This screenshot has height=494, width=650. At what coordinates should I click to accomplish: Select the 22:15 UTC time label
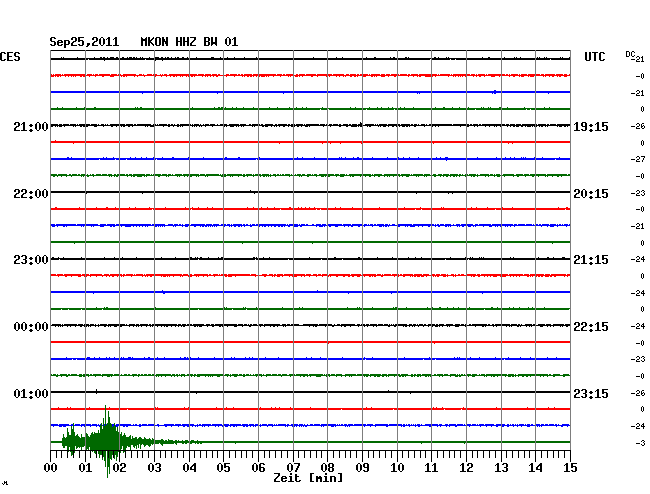pyautogui.click(x=591, y=327)
